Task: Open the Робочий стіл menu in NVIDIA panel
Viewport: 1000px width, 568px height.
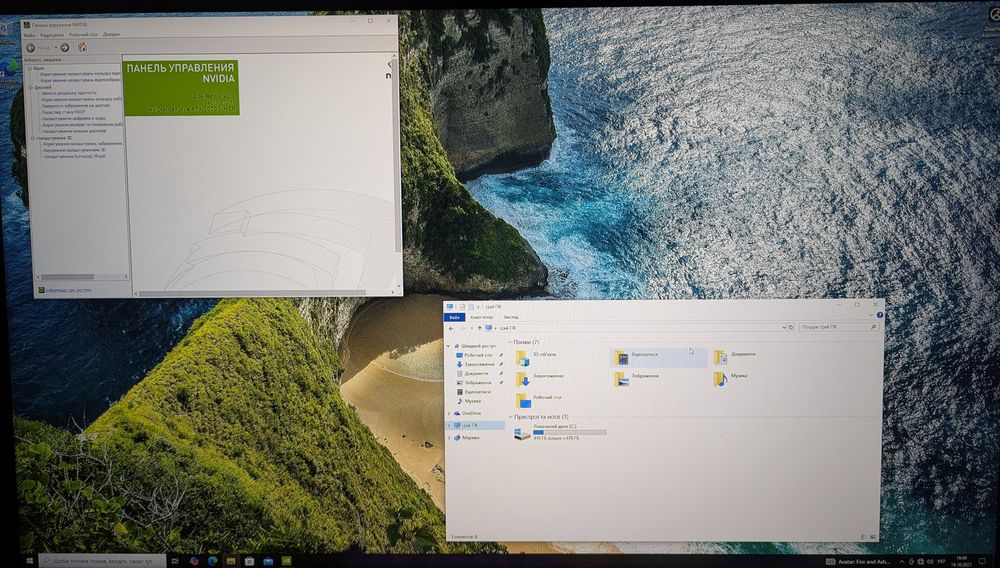Action: click(84, 34)
